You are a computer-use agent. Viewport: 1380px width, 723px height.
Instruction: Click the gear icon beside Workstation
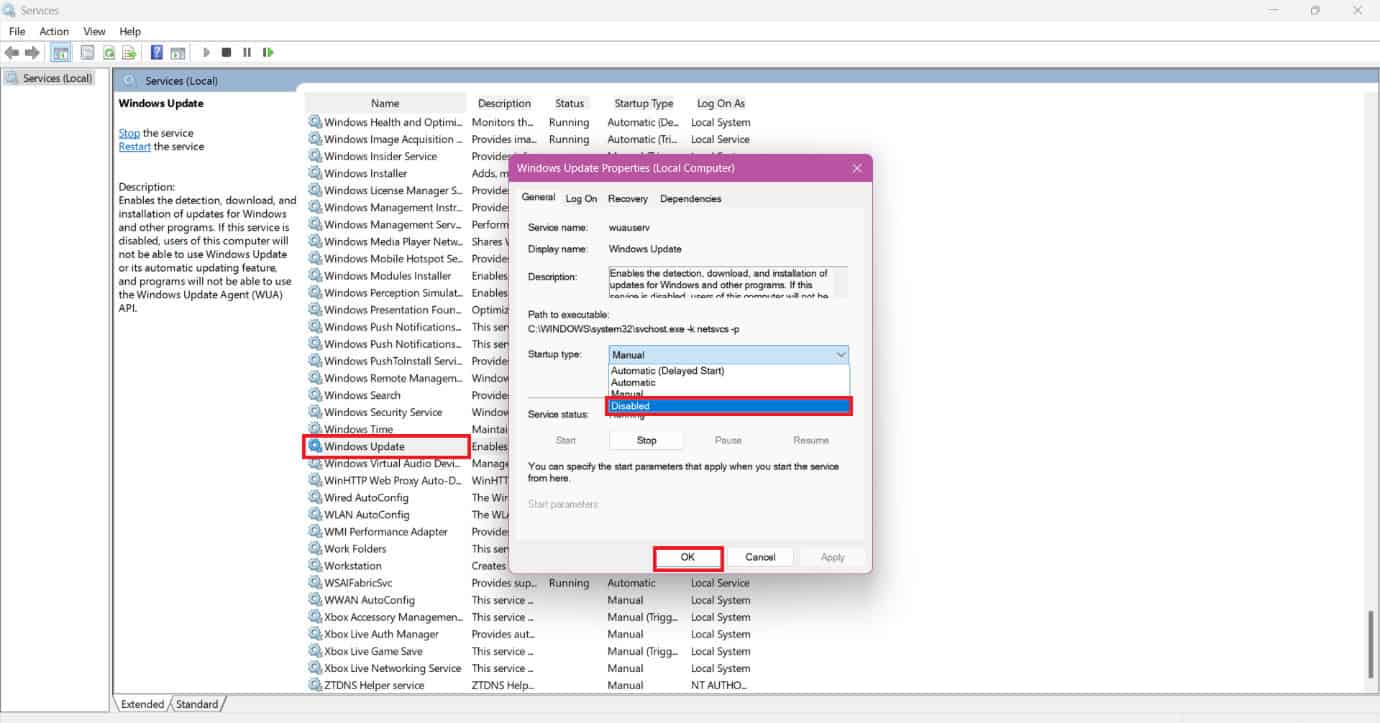[315, 565]
